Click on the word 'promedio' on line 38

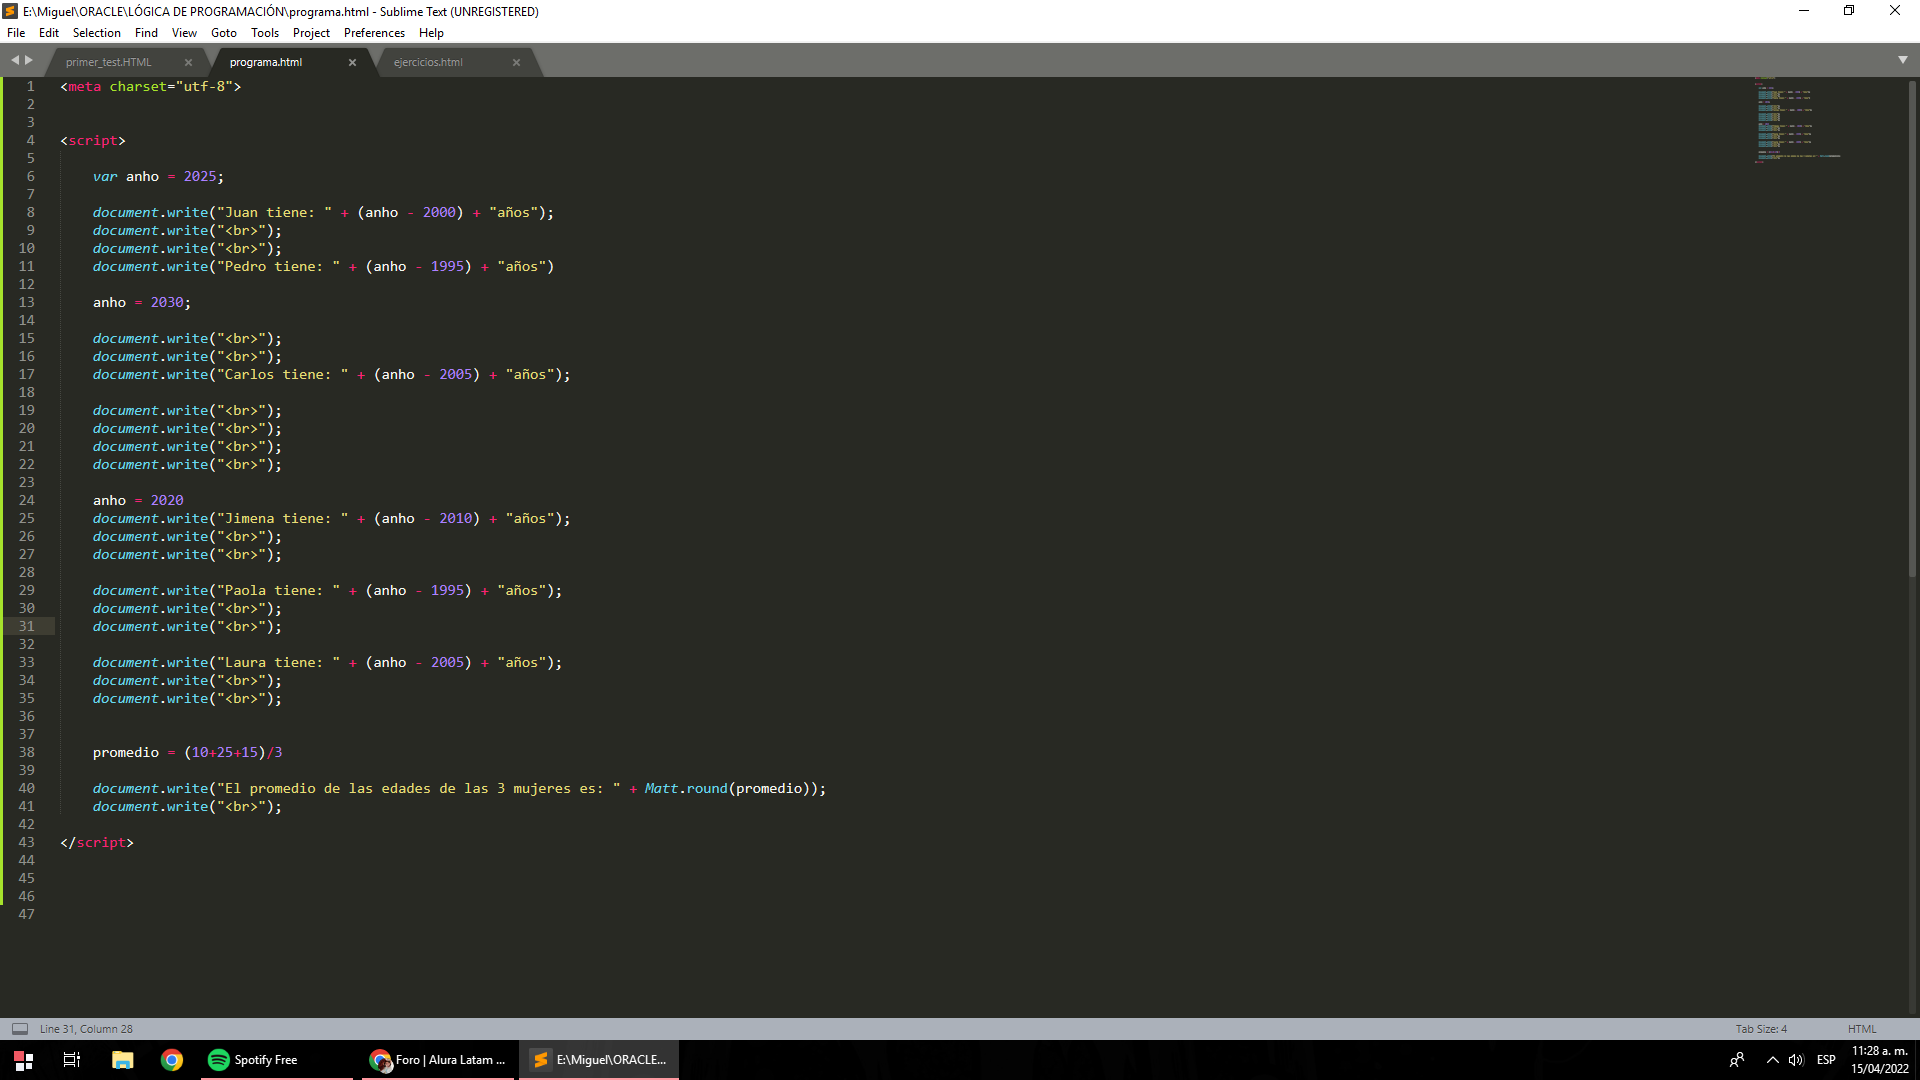(x=126, y=752)
